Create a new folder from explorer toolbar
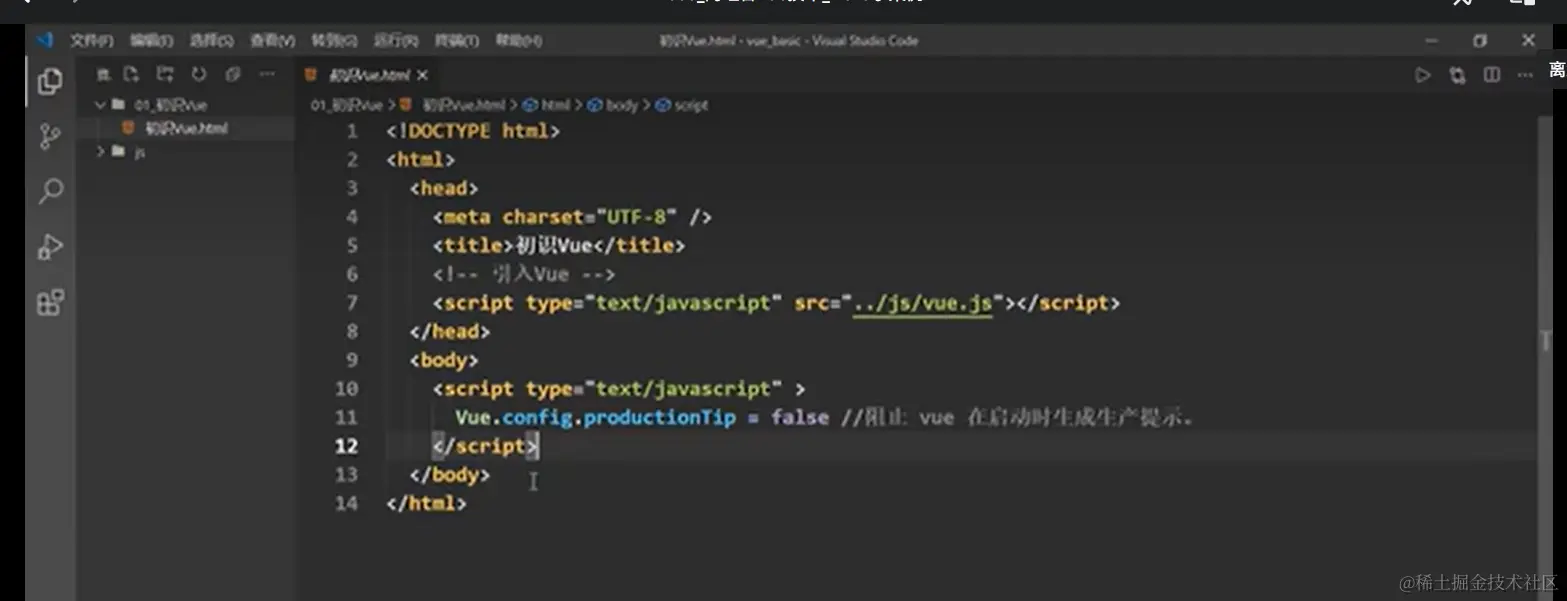The width and height of the screenshot is (1567, 601). tap(165, 75)
